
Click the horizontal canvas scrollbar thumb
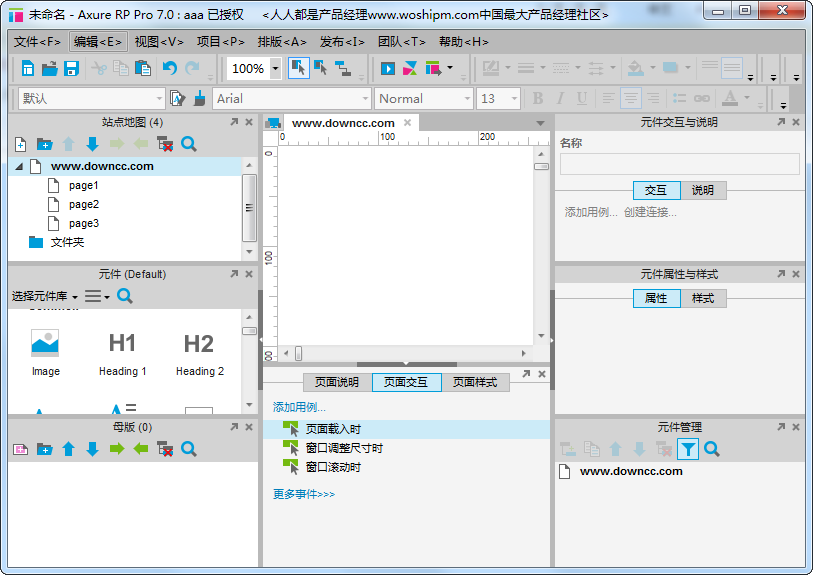(298, 353)
